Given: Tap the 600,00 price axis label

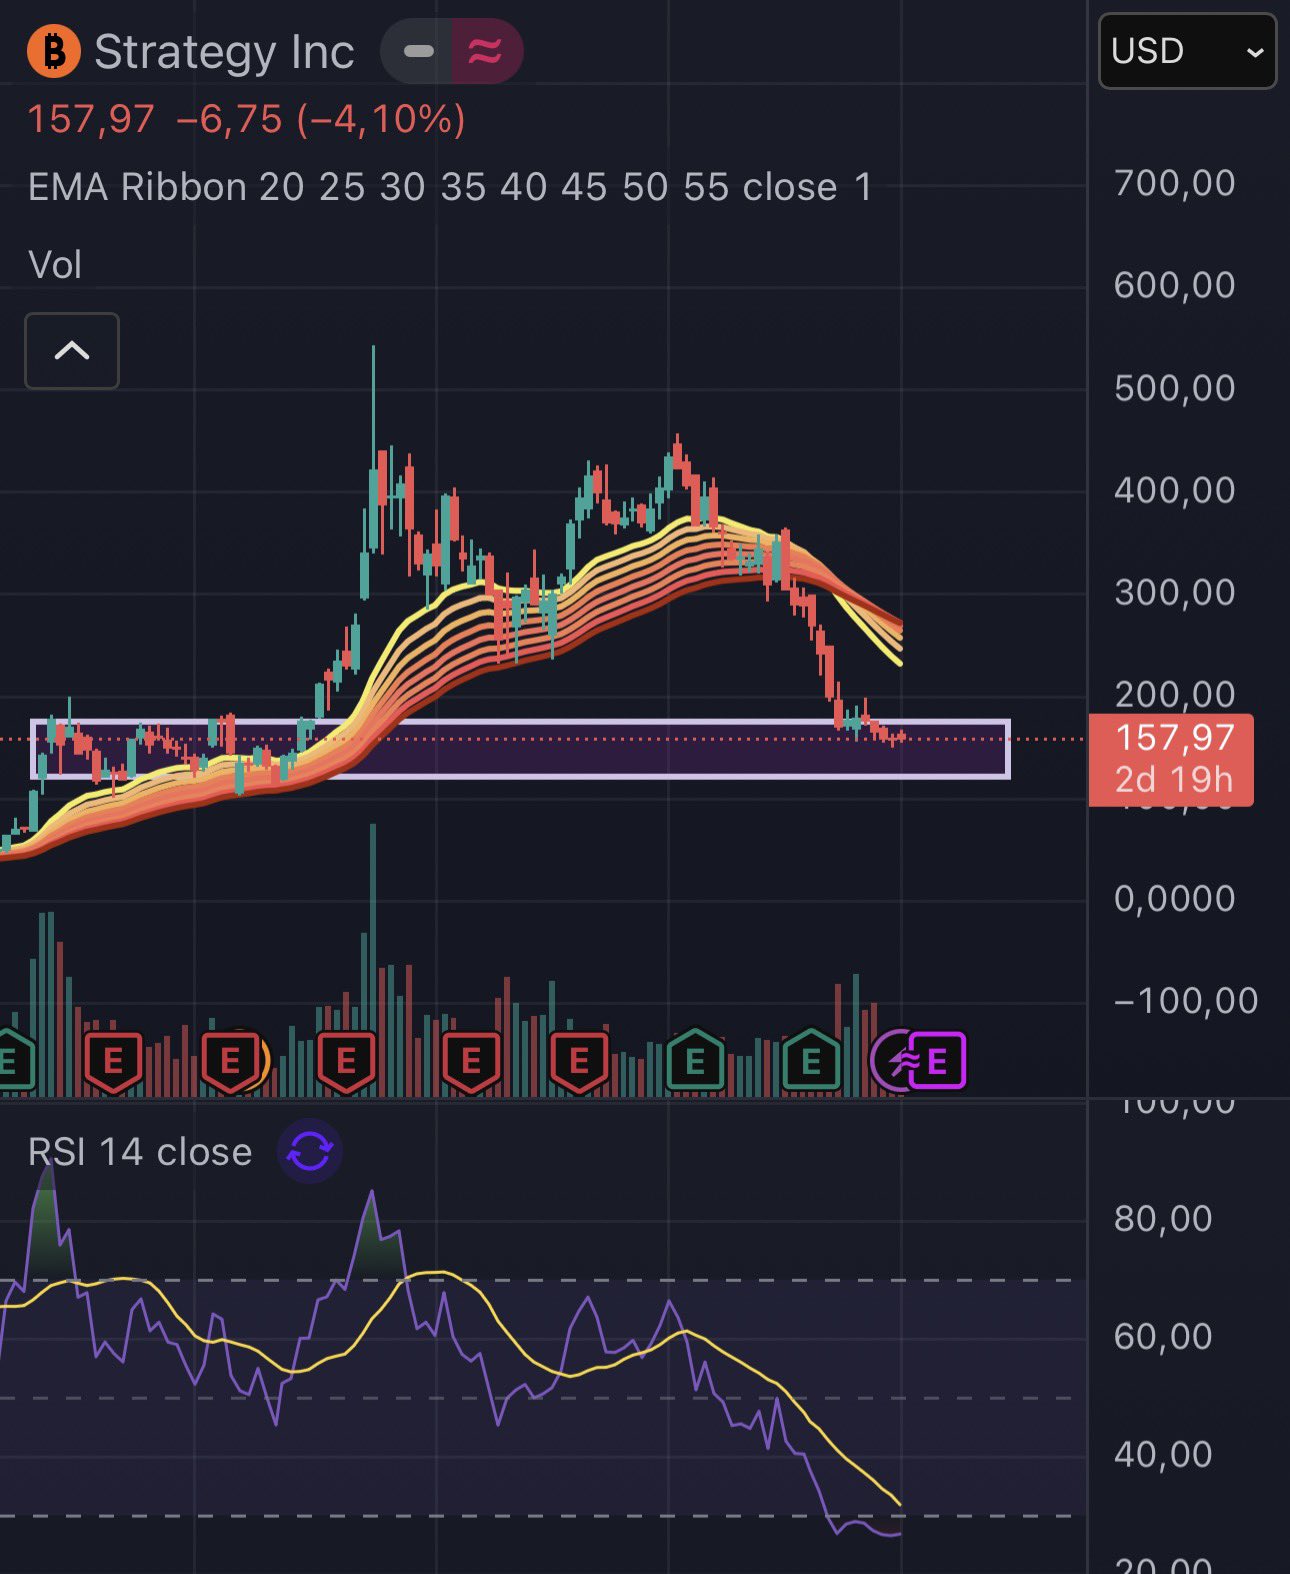Looking at the screenshot, I should click(x=1175, y=285).
